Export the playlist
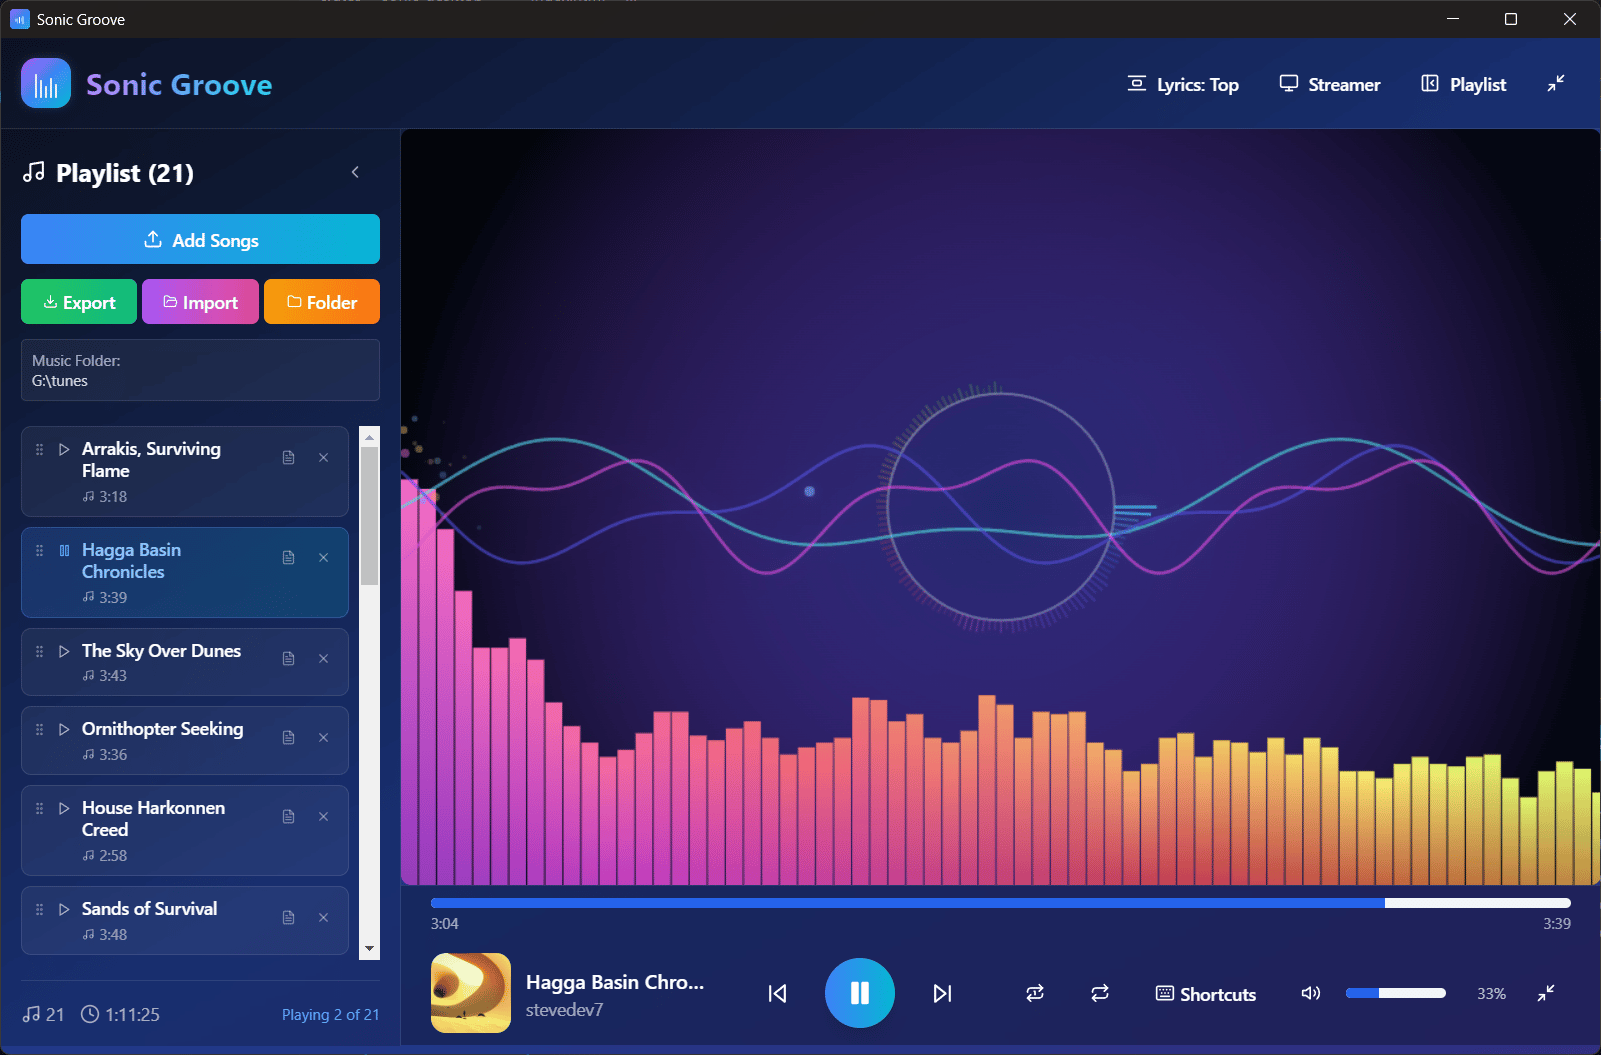1601x1055 pixels. click(79, 302)
